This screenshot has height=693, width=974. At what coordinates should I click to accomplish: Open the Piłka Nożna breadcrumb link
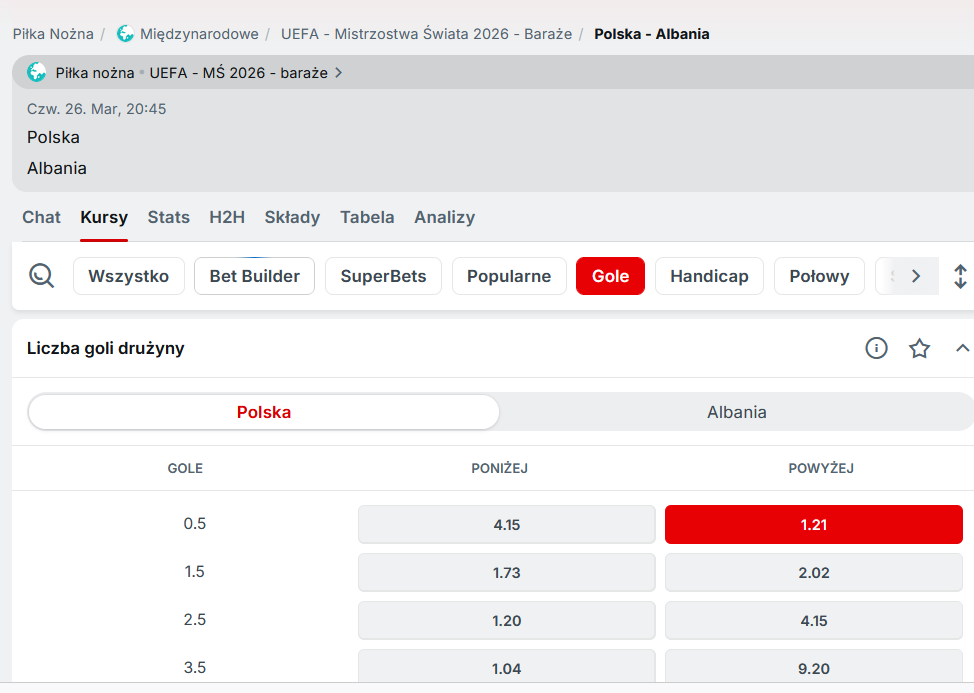(x=53, y=34)
